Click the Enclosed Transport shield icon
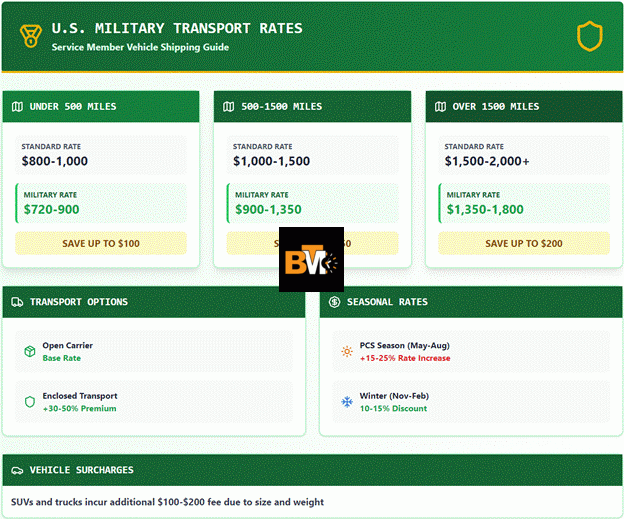Viewport: 624px width, 519px height. (x=30, y=402)
